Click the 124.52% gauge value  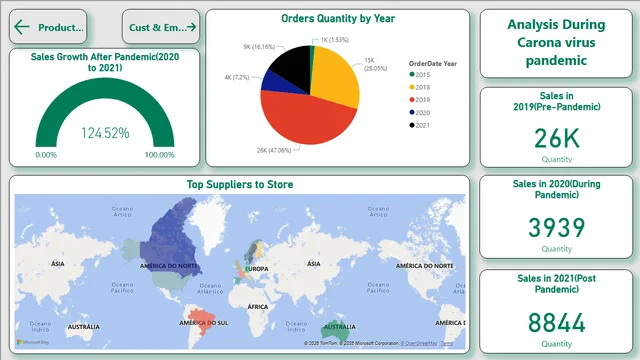pyautogui.click(x=105, y=133)
